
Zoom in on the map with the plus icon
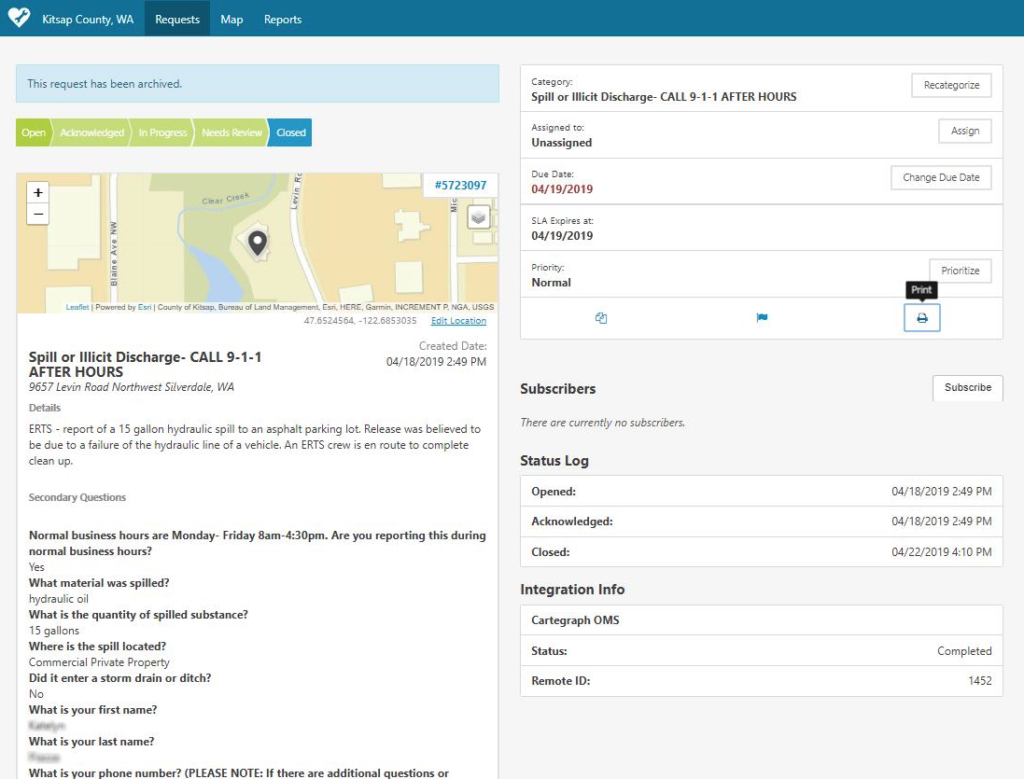click(37, 192)
